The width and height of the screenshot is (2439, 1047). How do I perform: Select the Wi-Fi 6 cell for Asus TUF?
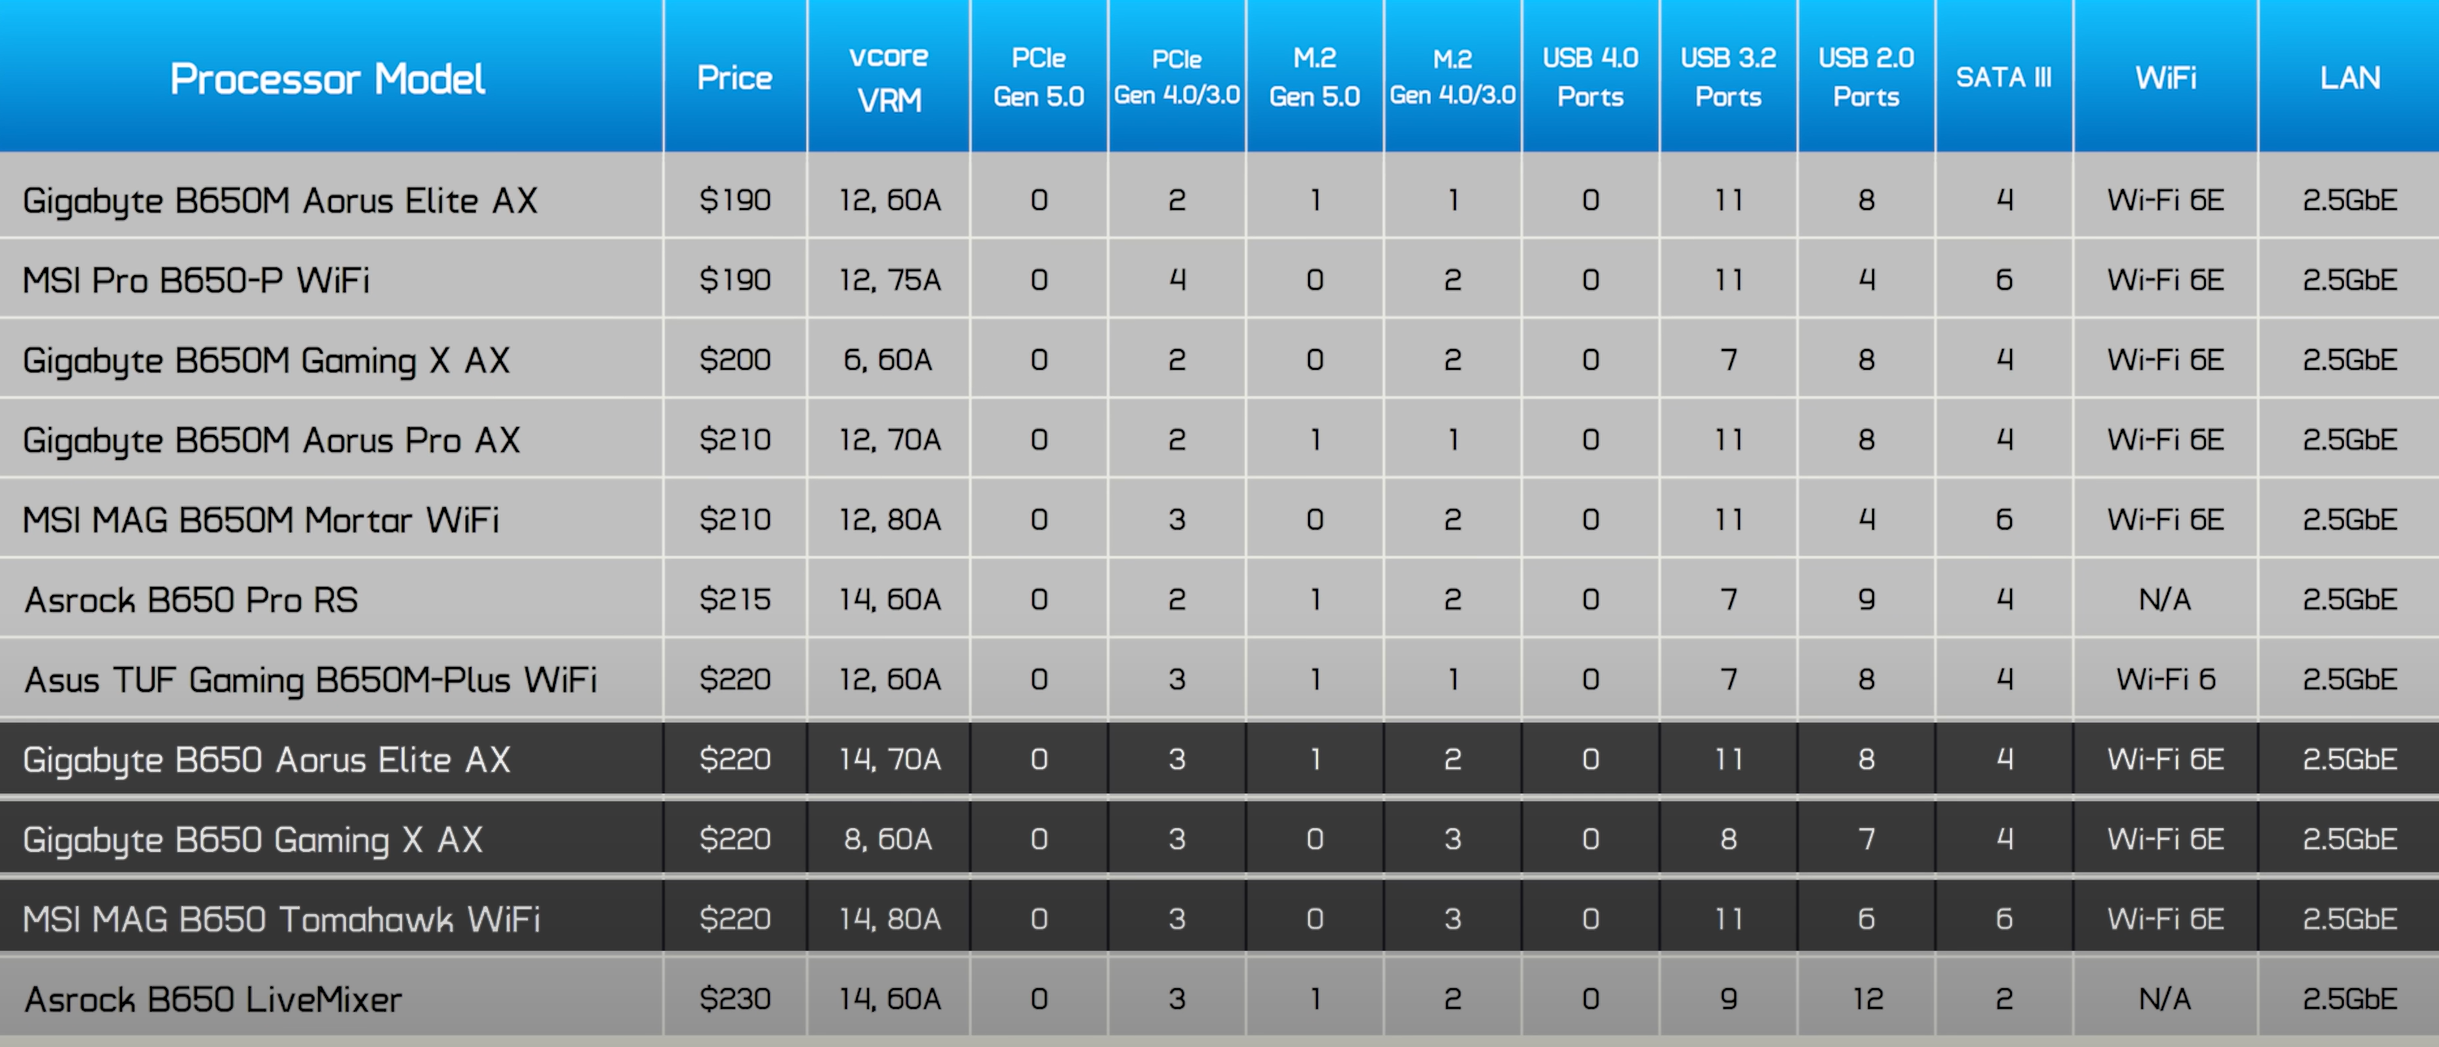coord(2165,680)
